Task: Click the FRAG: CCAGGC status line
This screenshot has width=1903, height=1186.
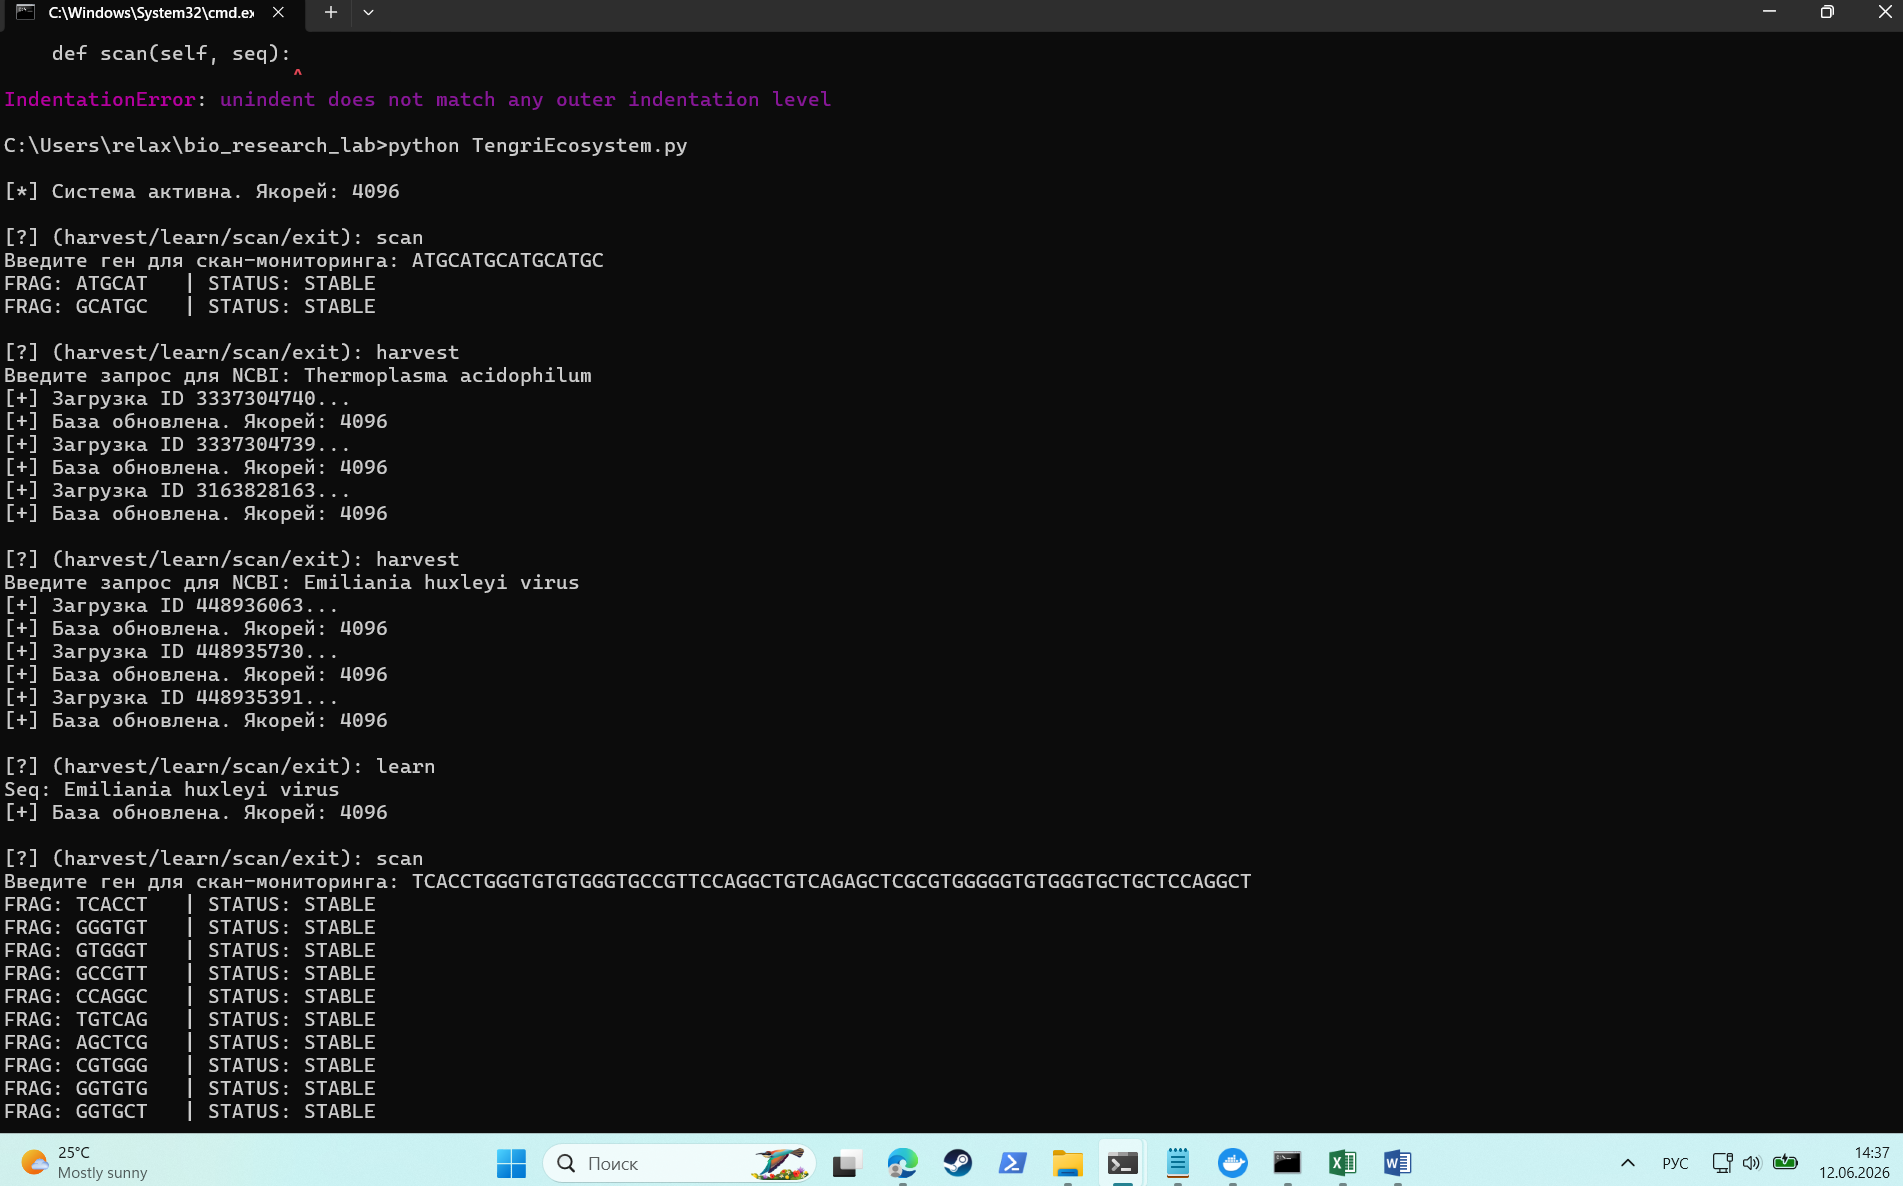Action: tap(190, 997)
